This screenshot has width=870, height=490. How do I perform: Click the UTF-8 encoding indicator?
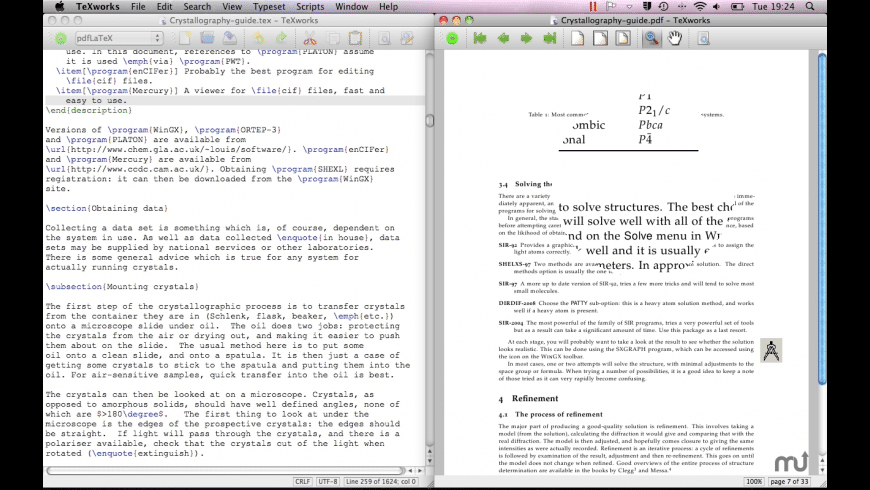click(327, 481)
